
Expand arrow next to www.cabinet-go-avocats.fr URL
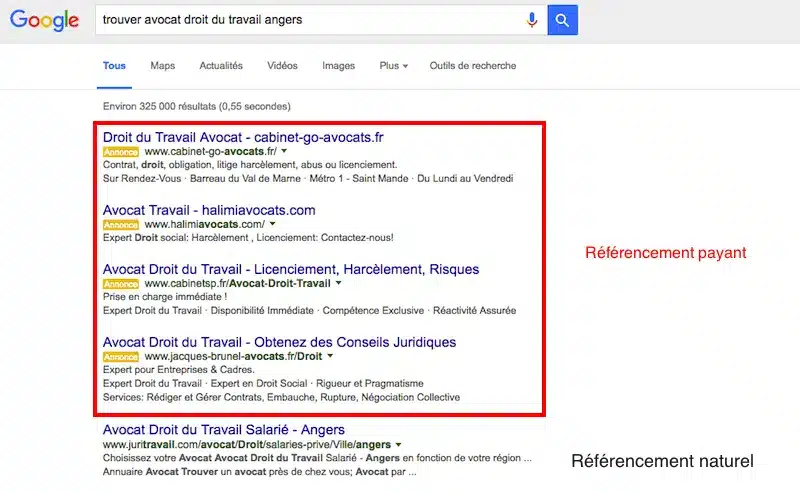pos(285,151)
